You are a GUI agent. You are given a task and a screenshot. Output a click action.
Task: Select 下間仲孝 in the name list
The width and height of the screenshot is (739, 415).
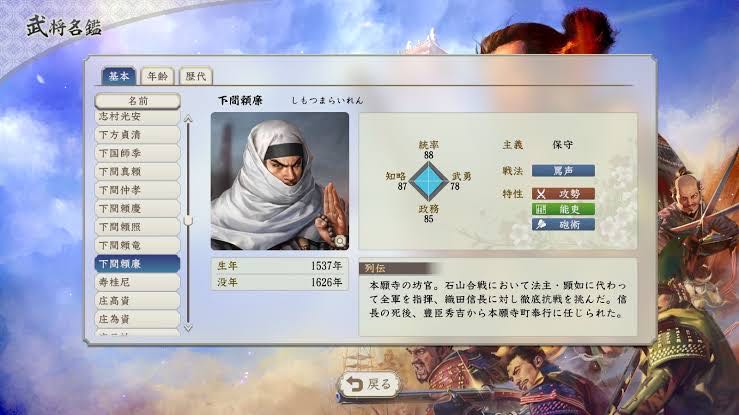[x=138, y=190]
